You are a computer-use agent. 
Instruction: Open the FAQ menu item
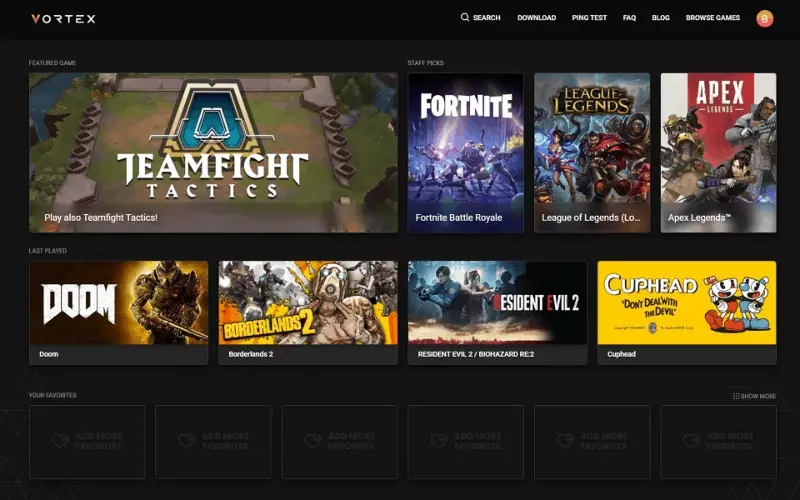click(x=629, y=17)
